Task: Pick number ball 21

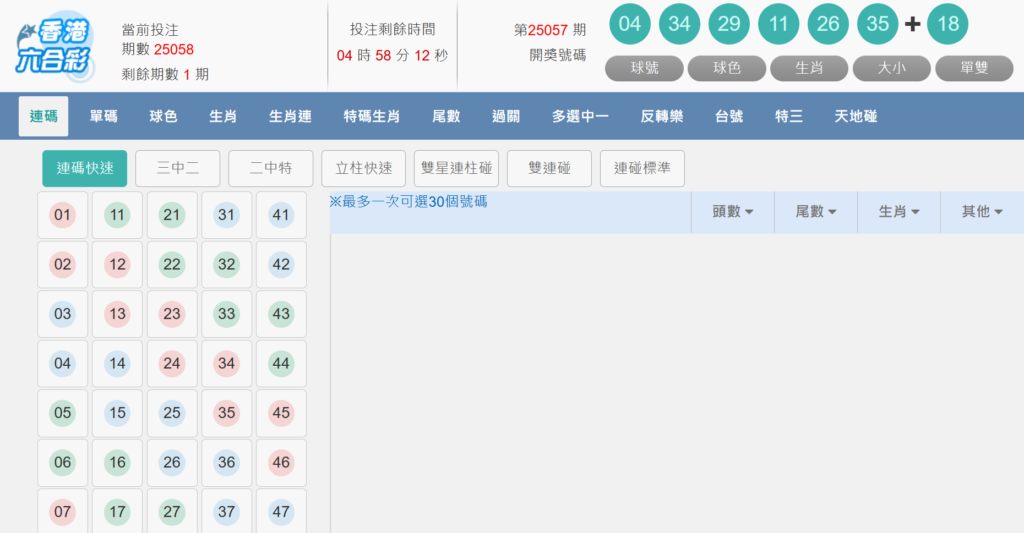Action: [x=172, y=215]
